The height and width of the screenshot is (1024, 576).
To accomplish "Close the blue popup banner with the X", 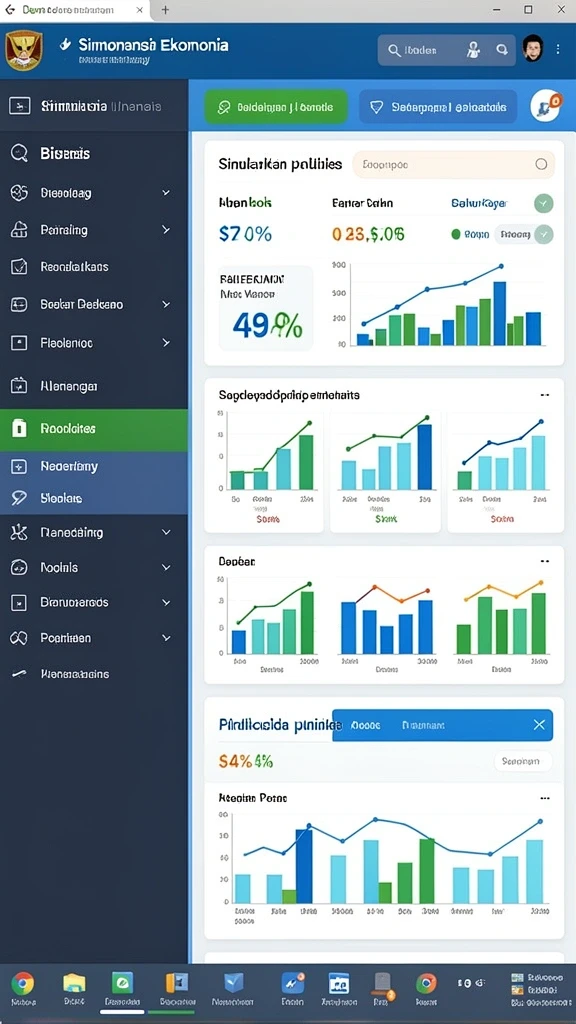I will tap(539, 725).
